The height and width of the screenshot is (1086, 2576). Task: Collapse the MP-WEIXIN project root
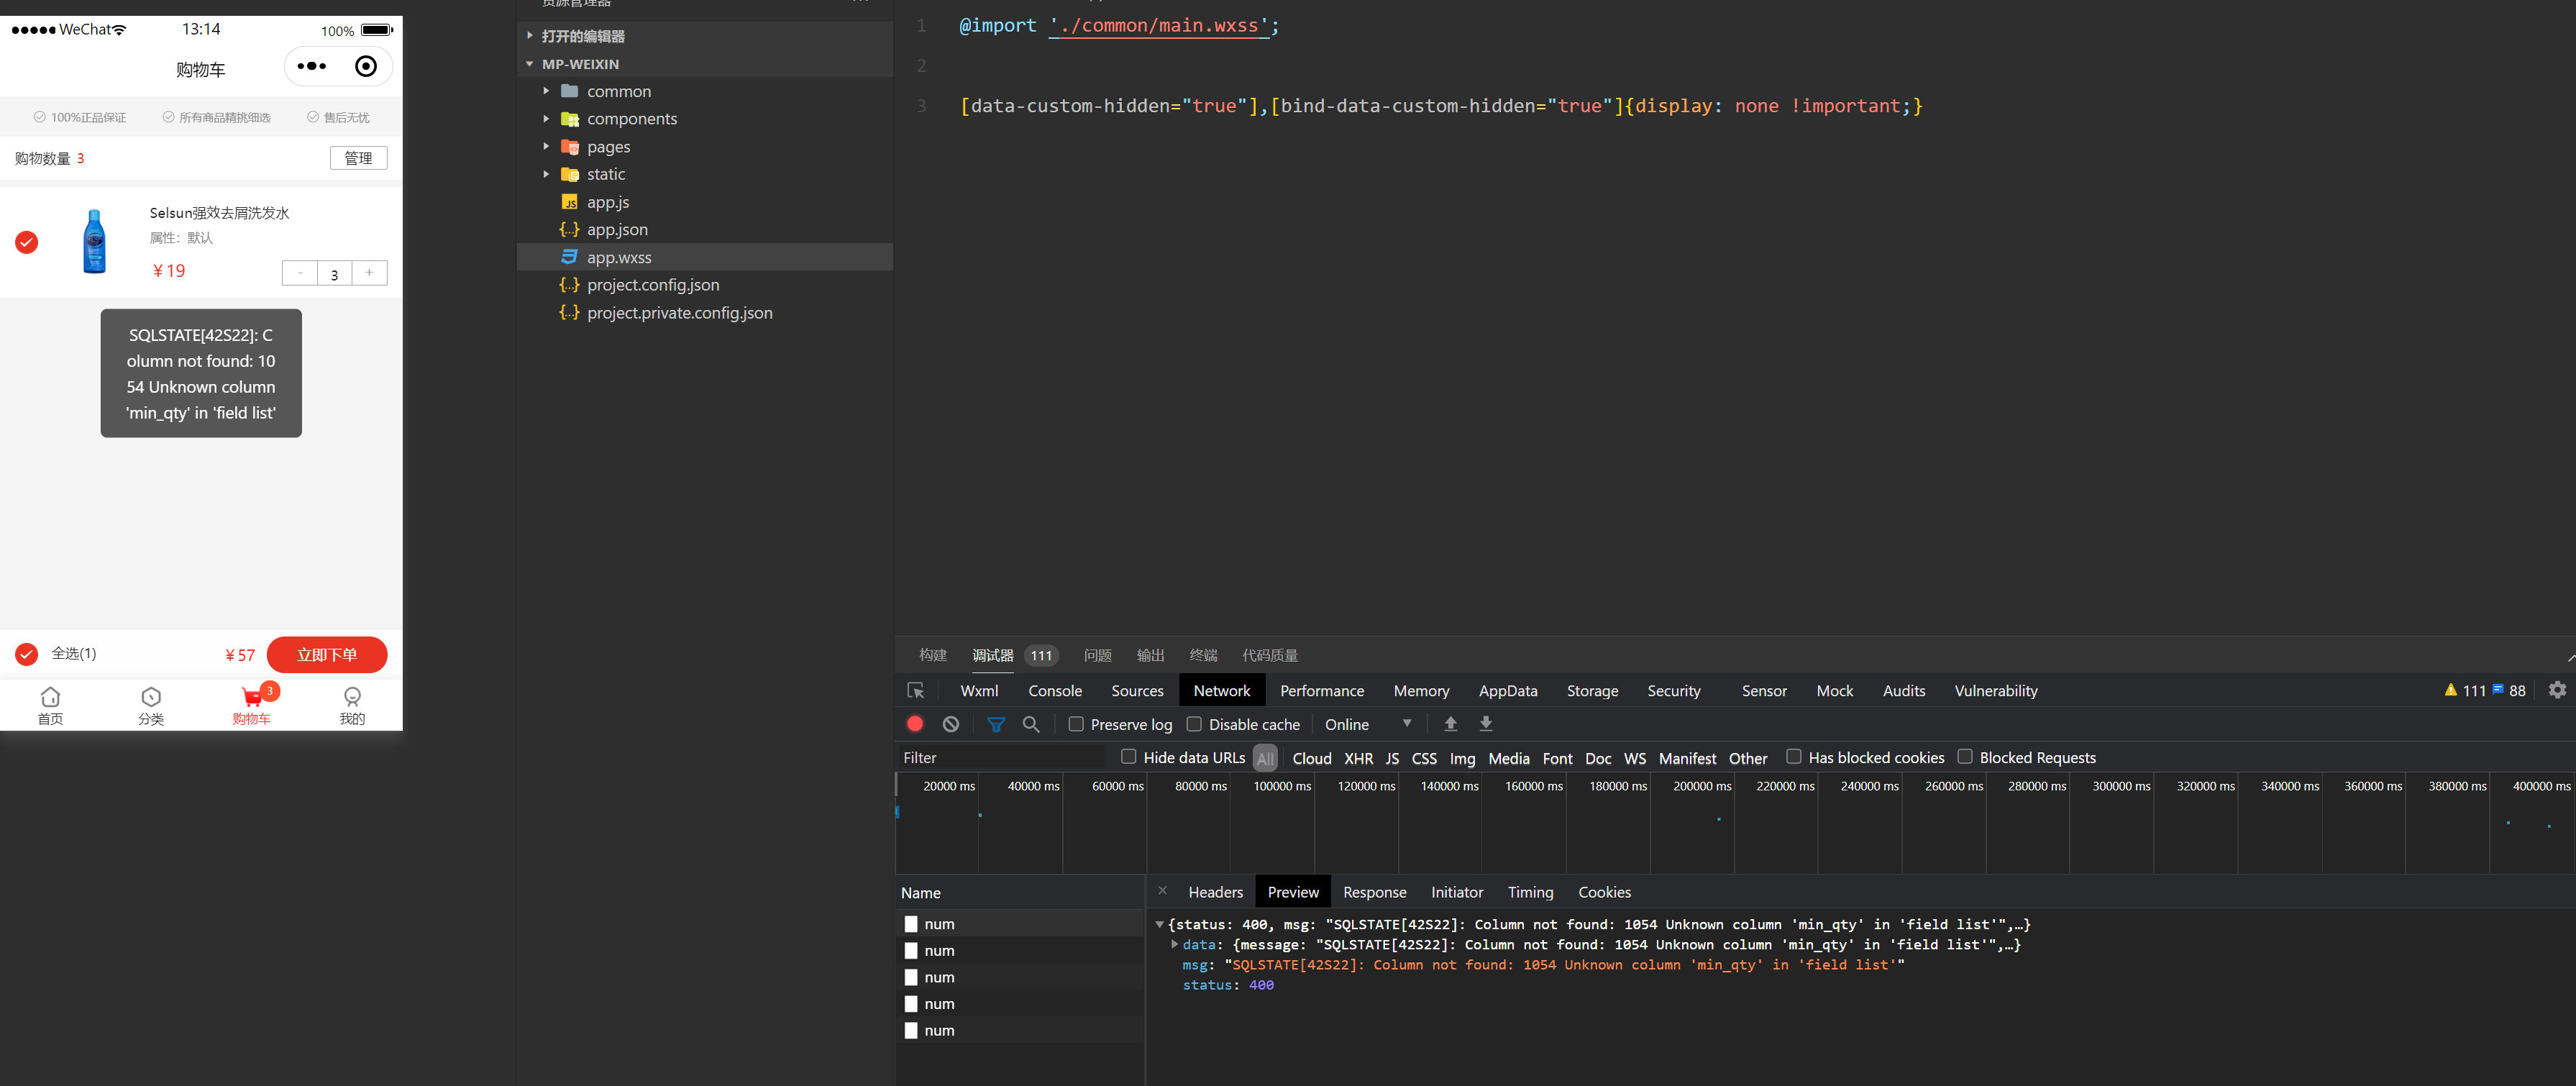click(530, 64)
